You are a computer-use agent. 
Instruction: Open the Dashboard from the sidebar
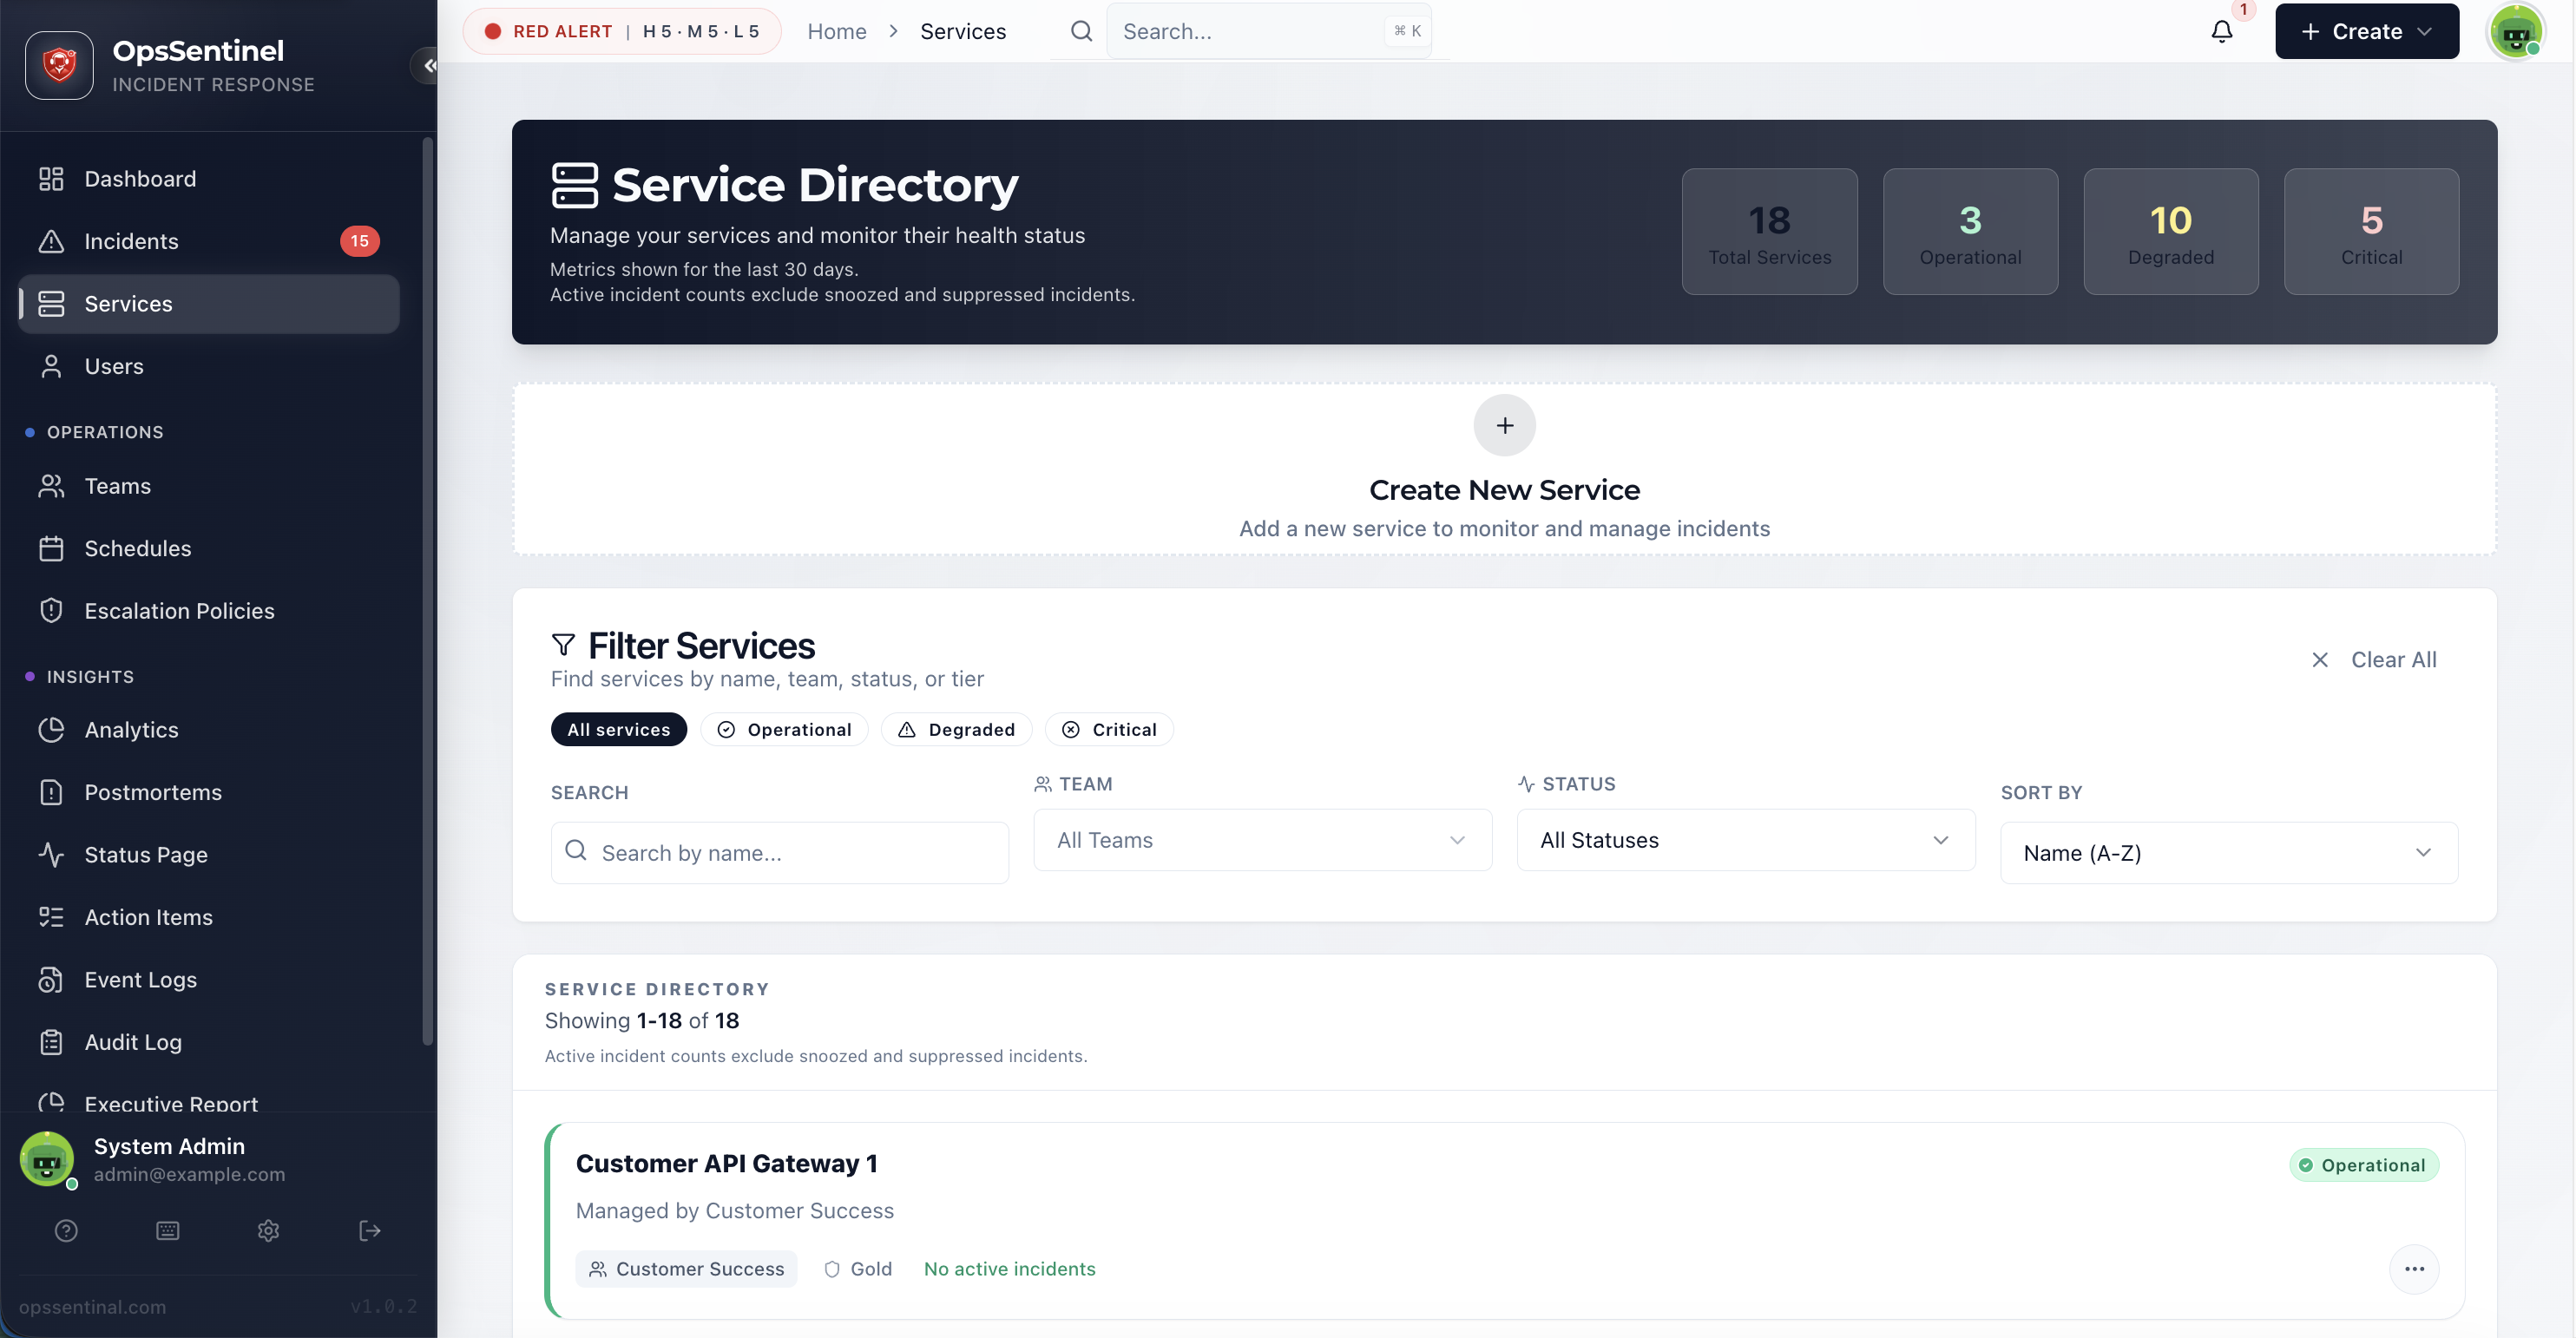point(139,178)
